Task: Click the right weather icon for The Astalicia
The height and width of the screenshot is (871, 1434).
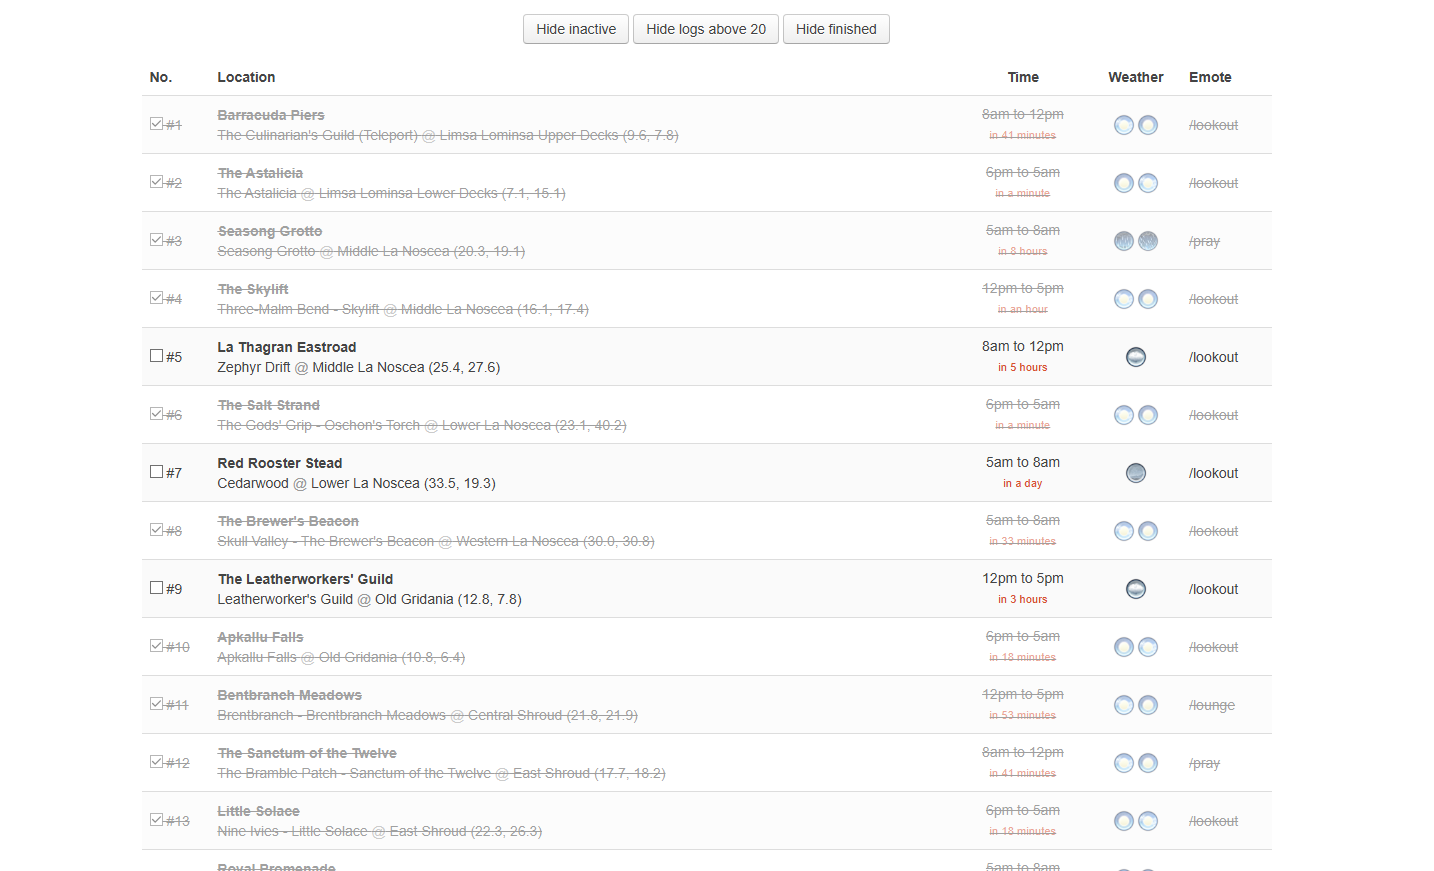Action: click(1148, 183)
